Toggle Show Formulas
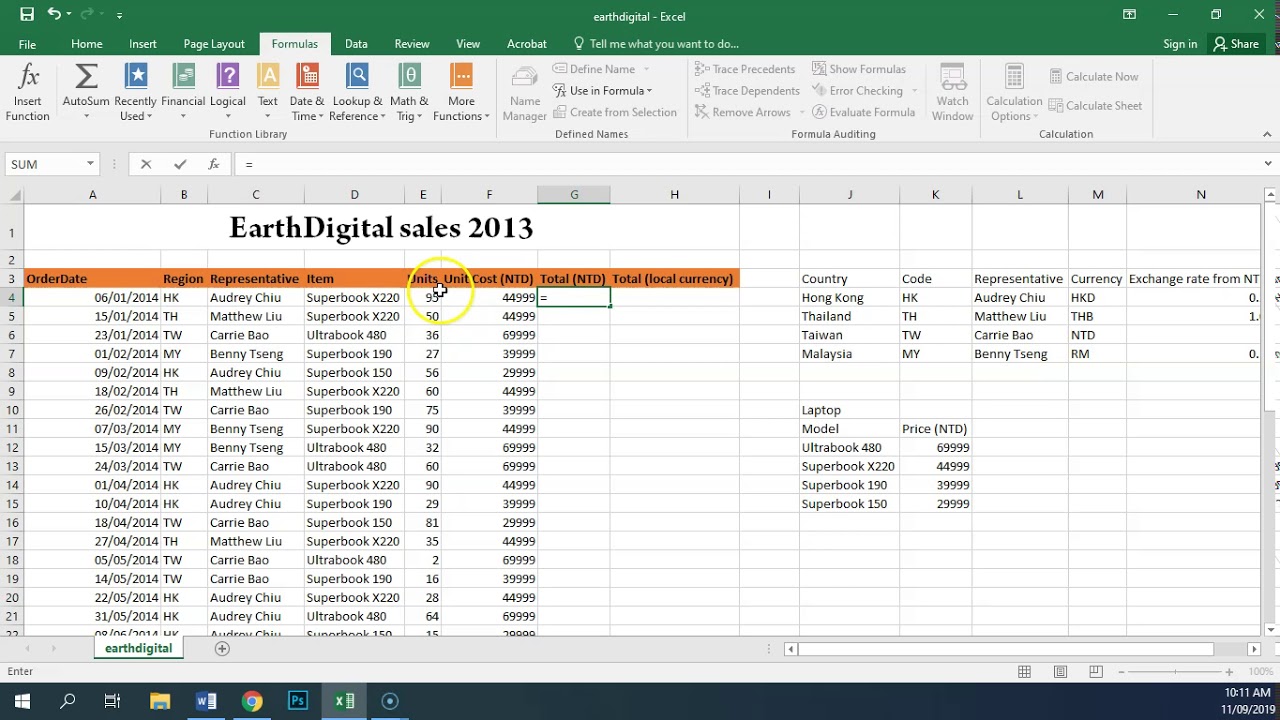The image size is (1280, 720). 858,69
